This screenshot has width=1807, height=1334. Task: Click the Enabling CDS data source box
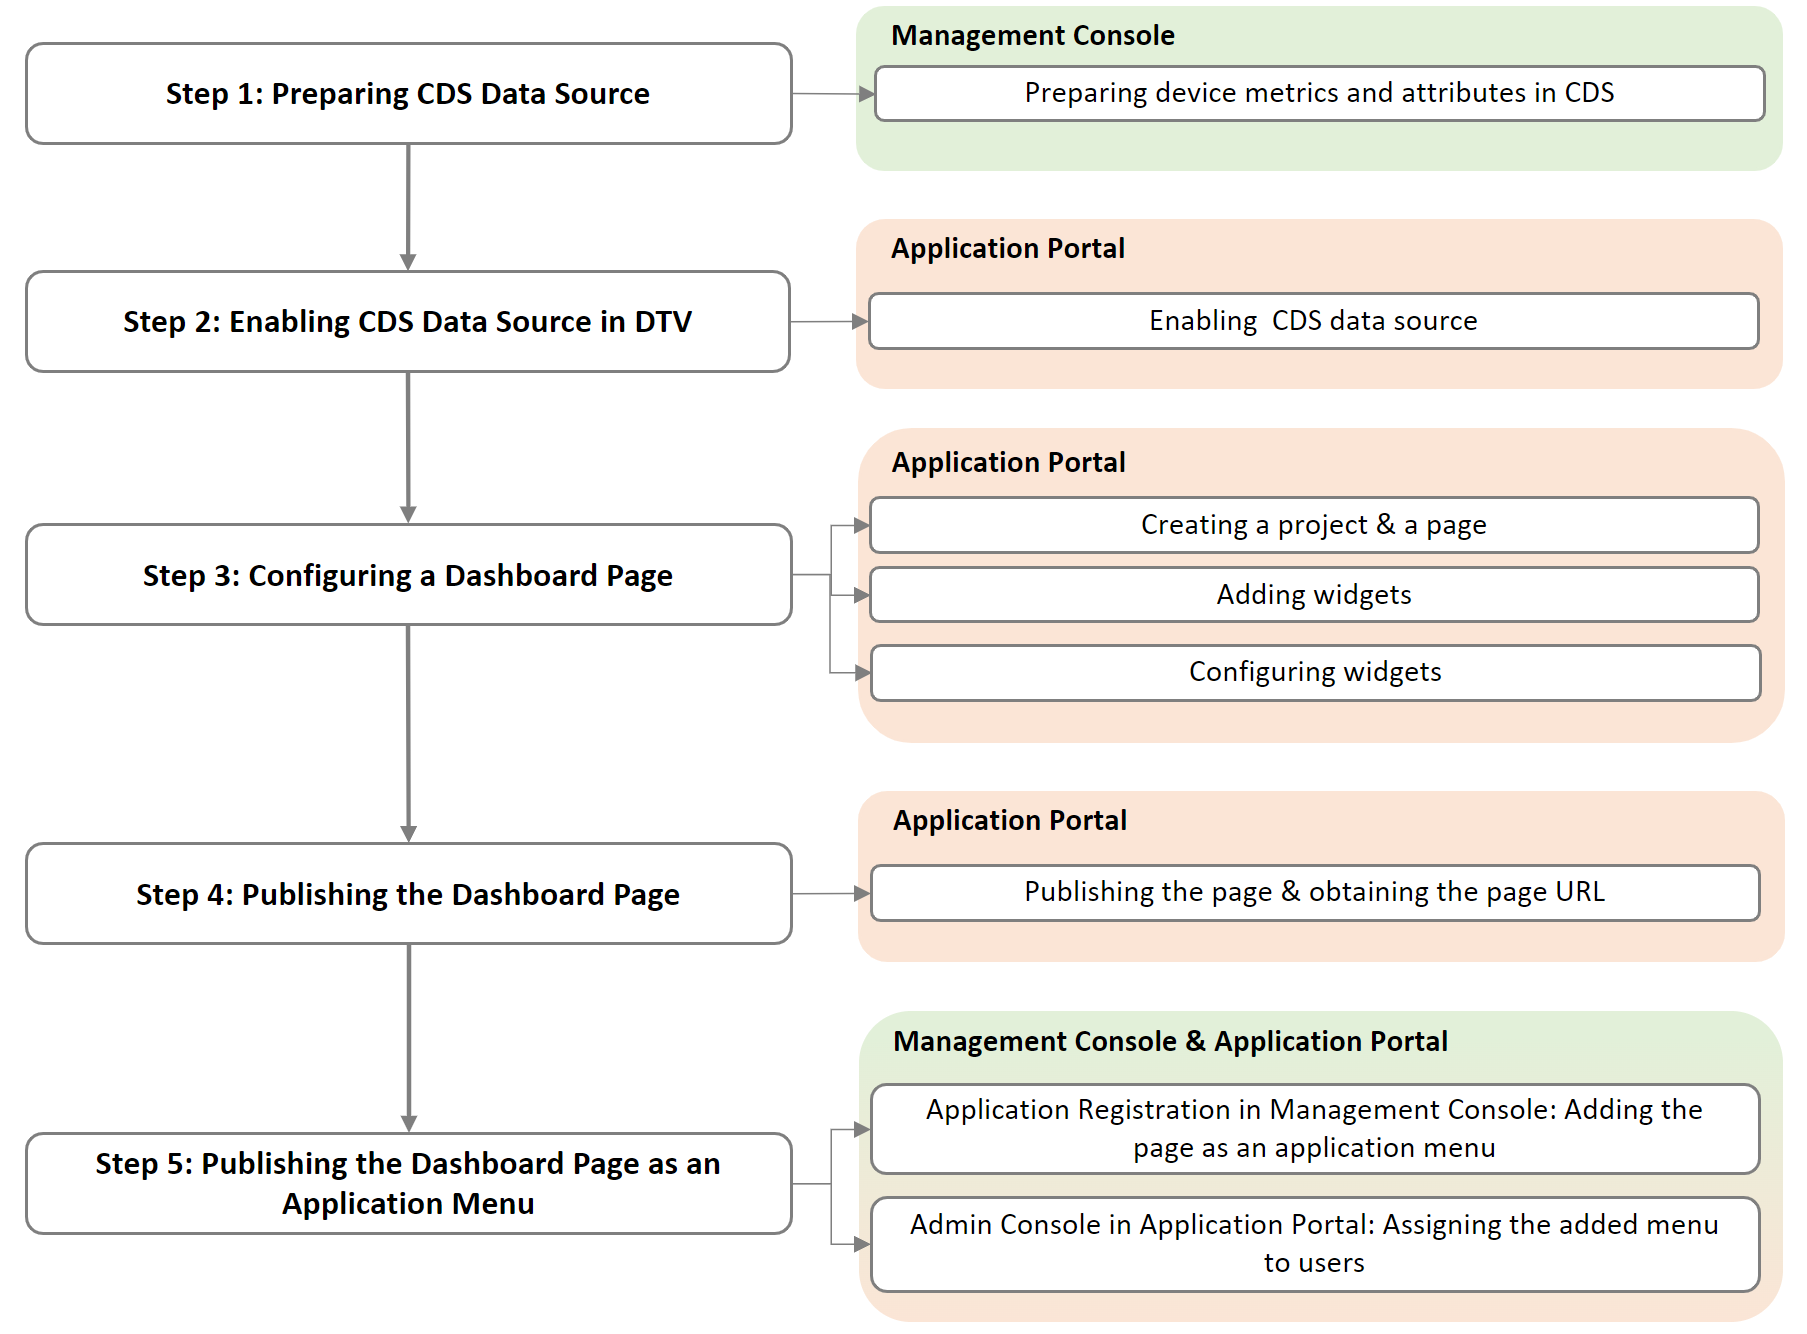[x=1313, y=321]
